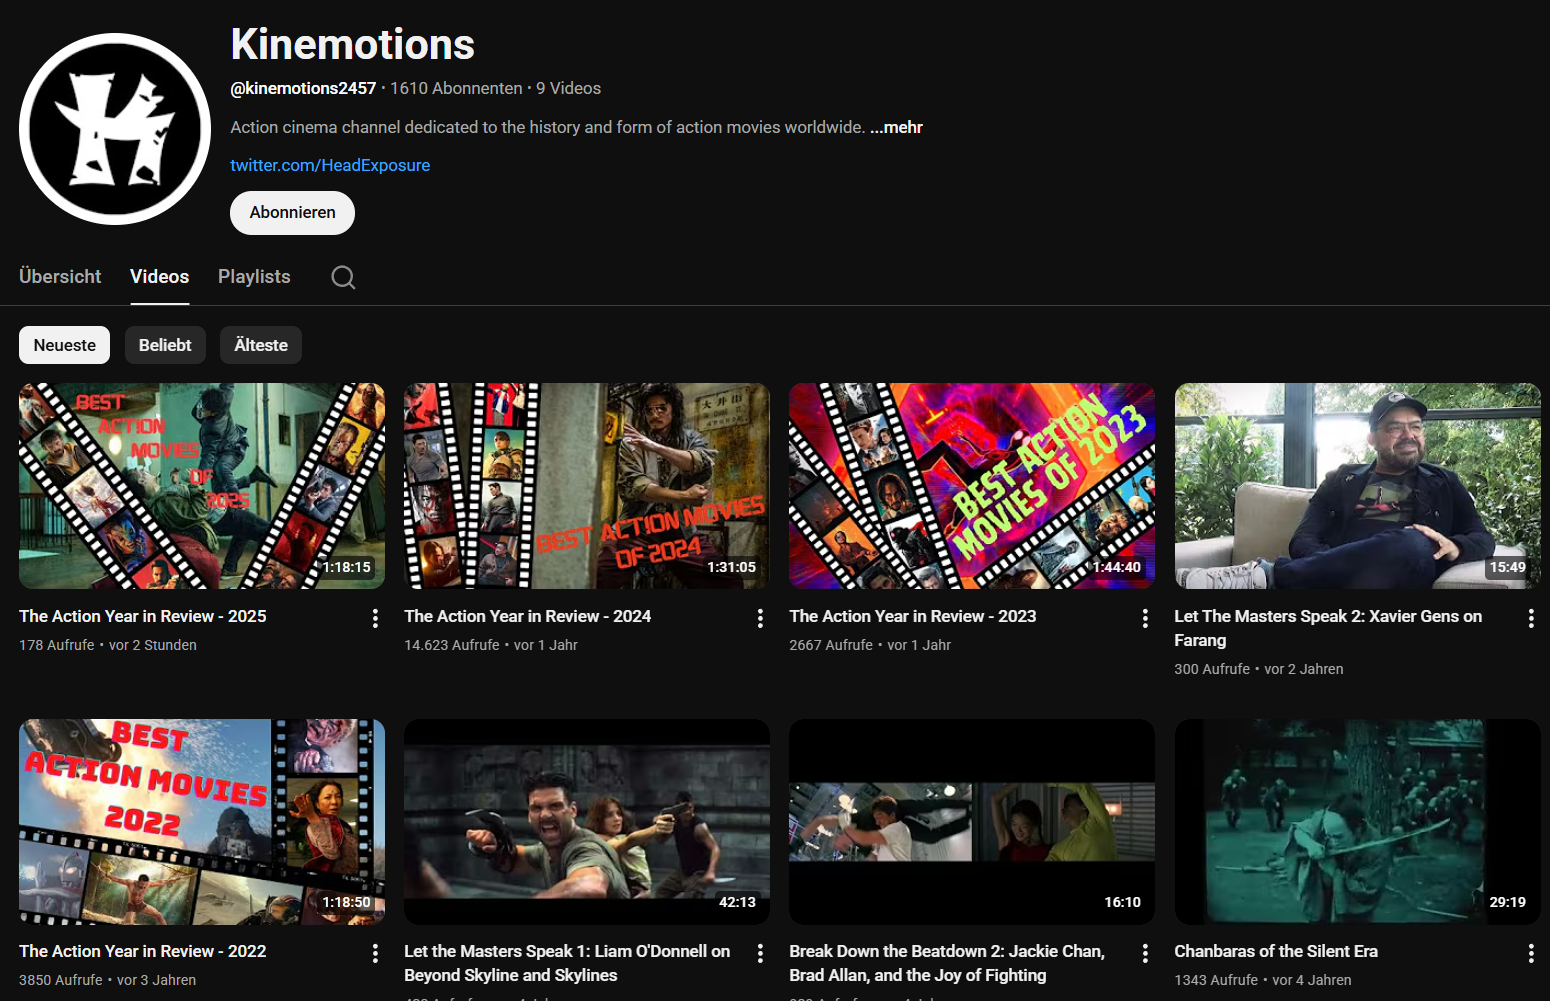Viewport: 1550px width, 1001px height.
Task: Click the 300 Aufrufe view count
Action: (1212, 669)
